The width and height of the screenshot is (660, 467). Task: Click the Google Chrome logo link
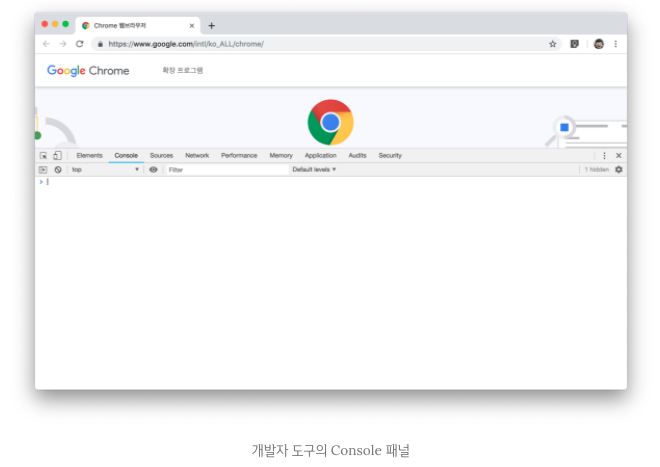88,70
